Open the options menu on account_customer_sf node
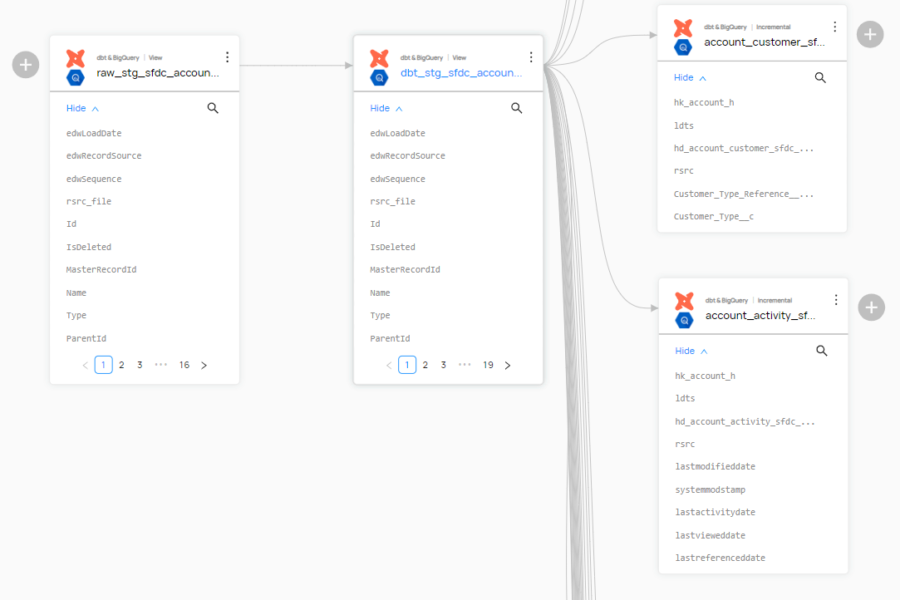This screenshot has width=900, height=600. click(836, 26)
